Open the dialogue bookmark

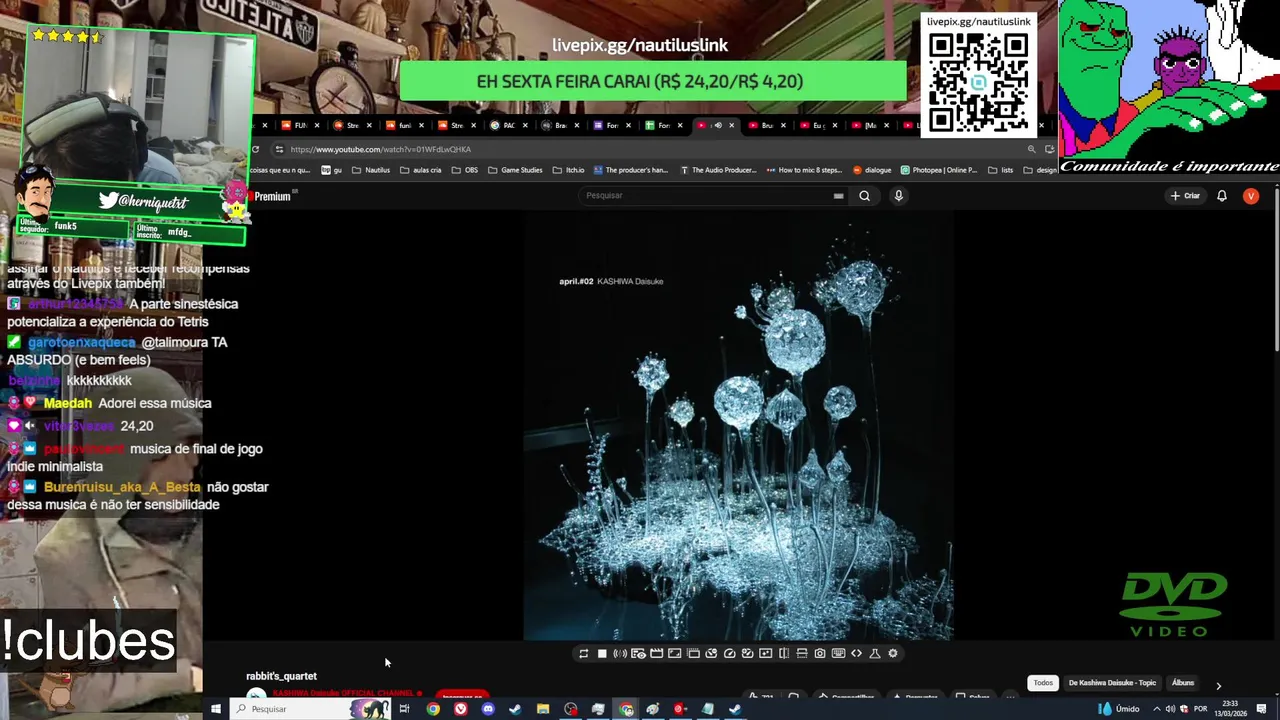(872, 170)
